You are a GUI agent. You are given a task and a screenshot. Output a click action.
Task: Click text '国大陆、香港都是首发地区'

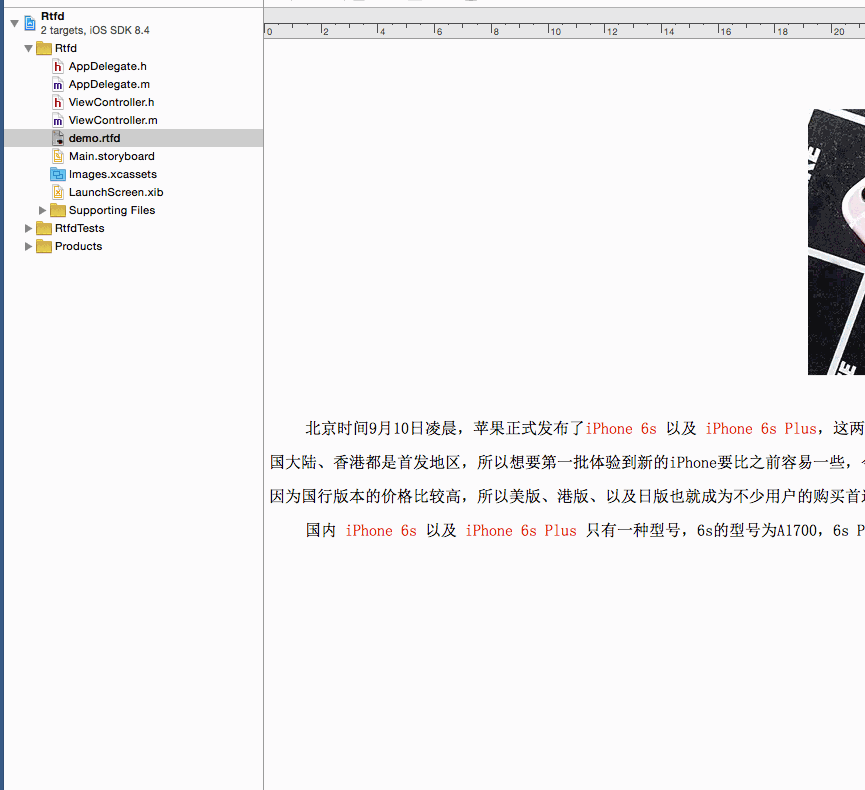(x=366, y=462)
